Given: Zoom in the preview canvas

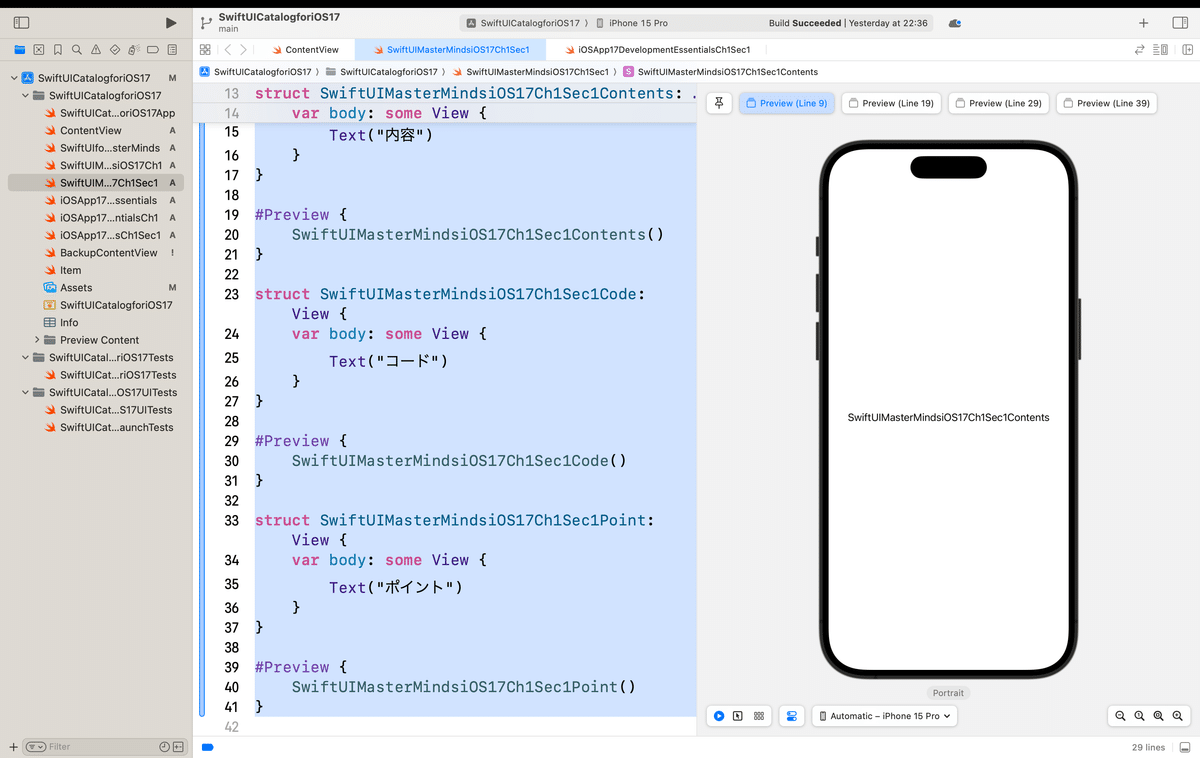Looking at the screenshot, I should [1178, 716].
